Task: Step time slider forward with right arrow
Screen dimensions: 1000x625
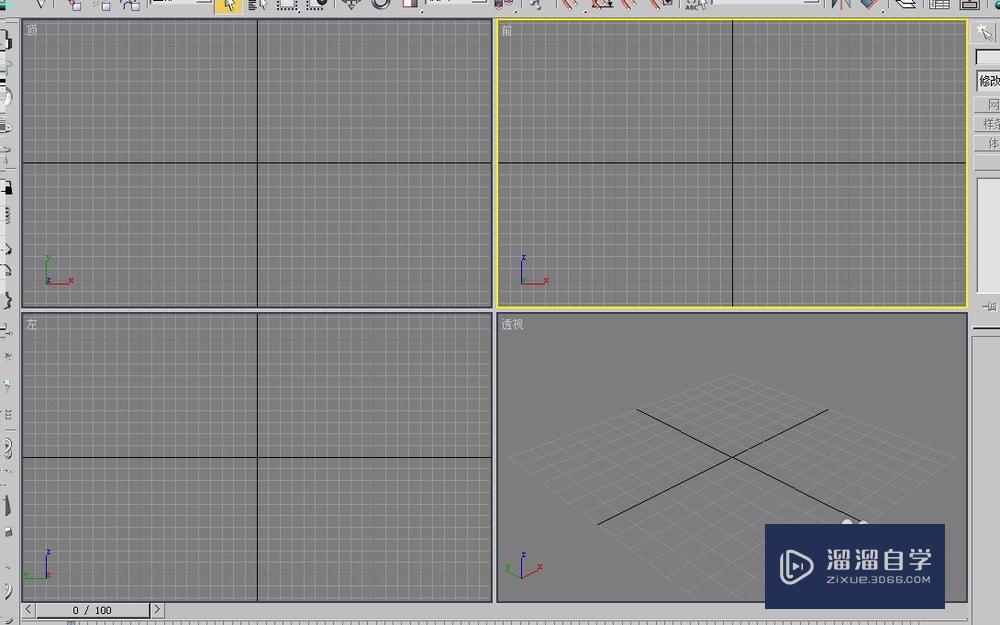Action: pos(157,610)
